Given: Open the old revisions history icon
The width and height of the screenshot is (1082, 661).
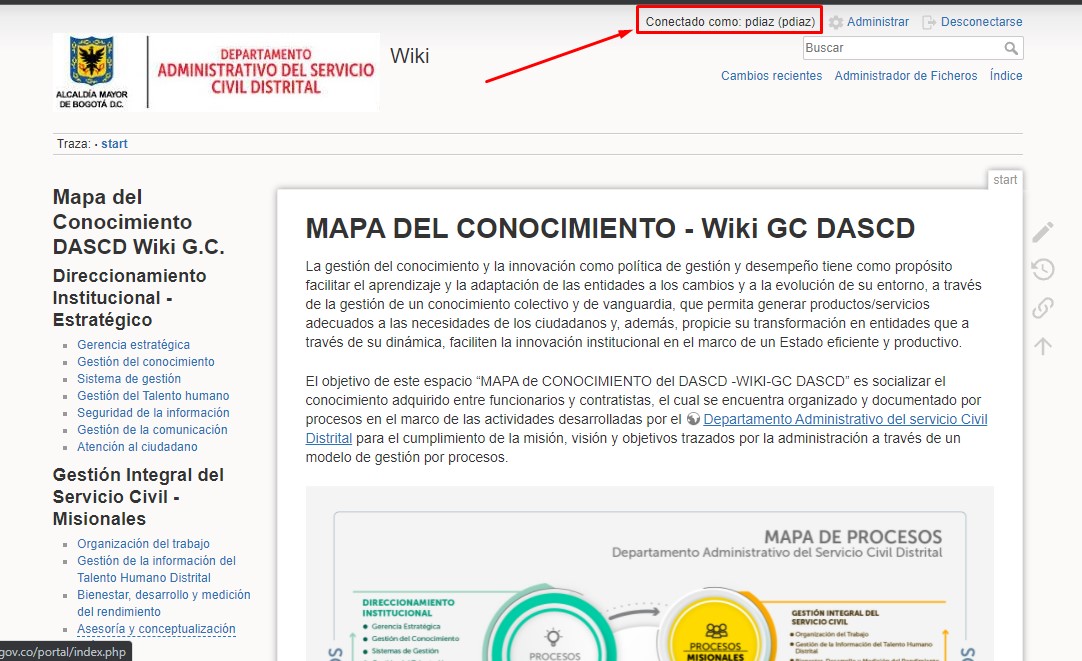Looking at the screenshot, I should [x=1043, y=269].
